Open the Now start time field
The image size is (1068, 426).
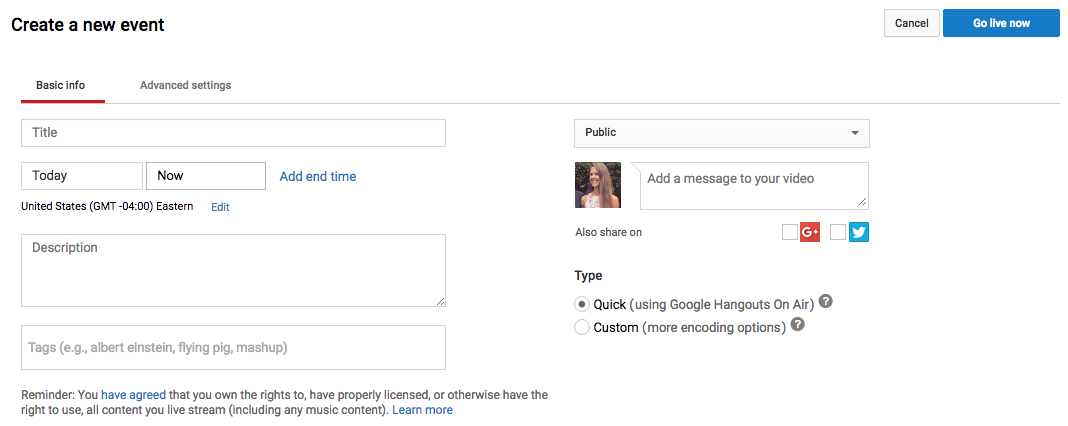tap(205, 176)
